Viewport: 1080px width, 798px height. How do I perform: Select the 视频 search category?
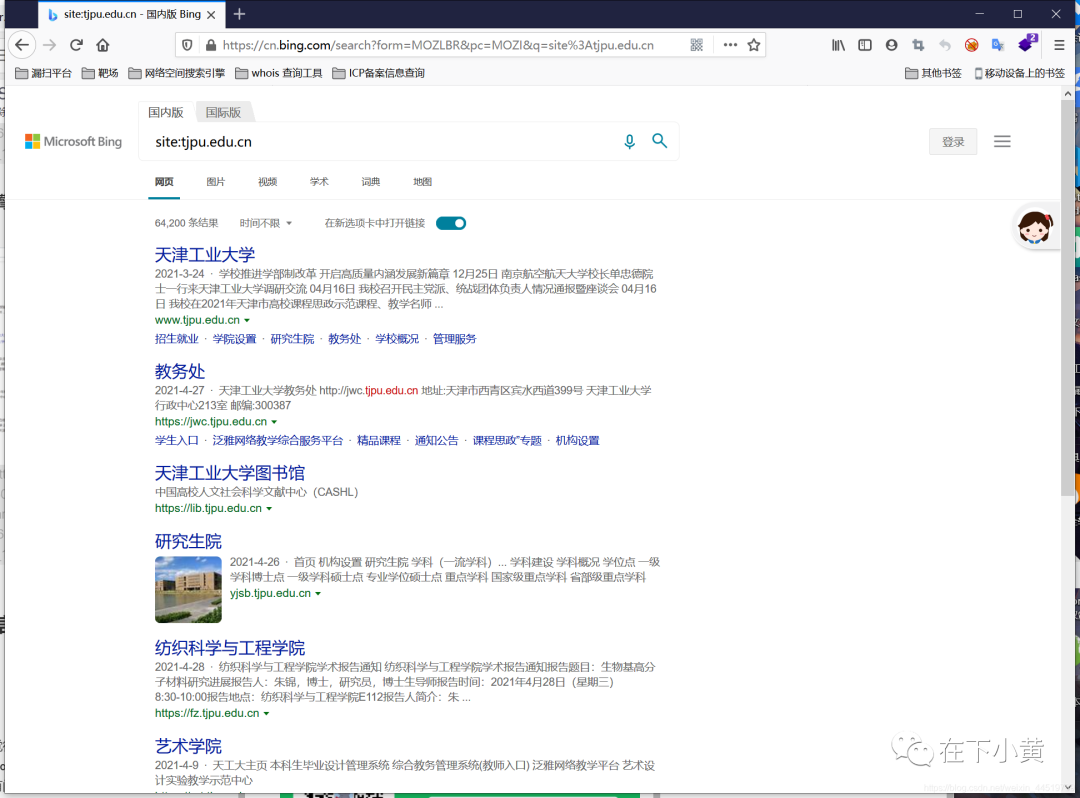(267, 182)
